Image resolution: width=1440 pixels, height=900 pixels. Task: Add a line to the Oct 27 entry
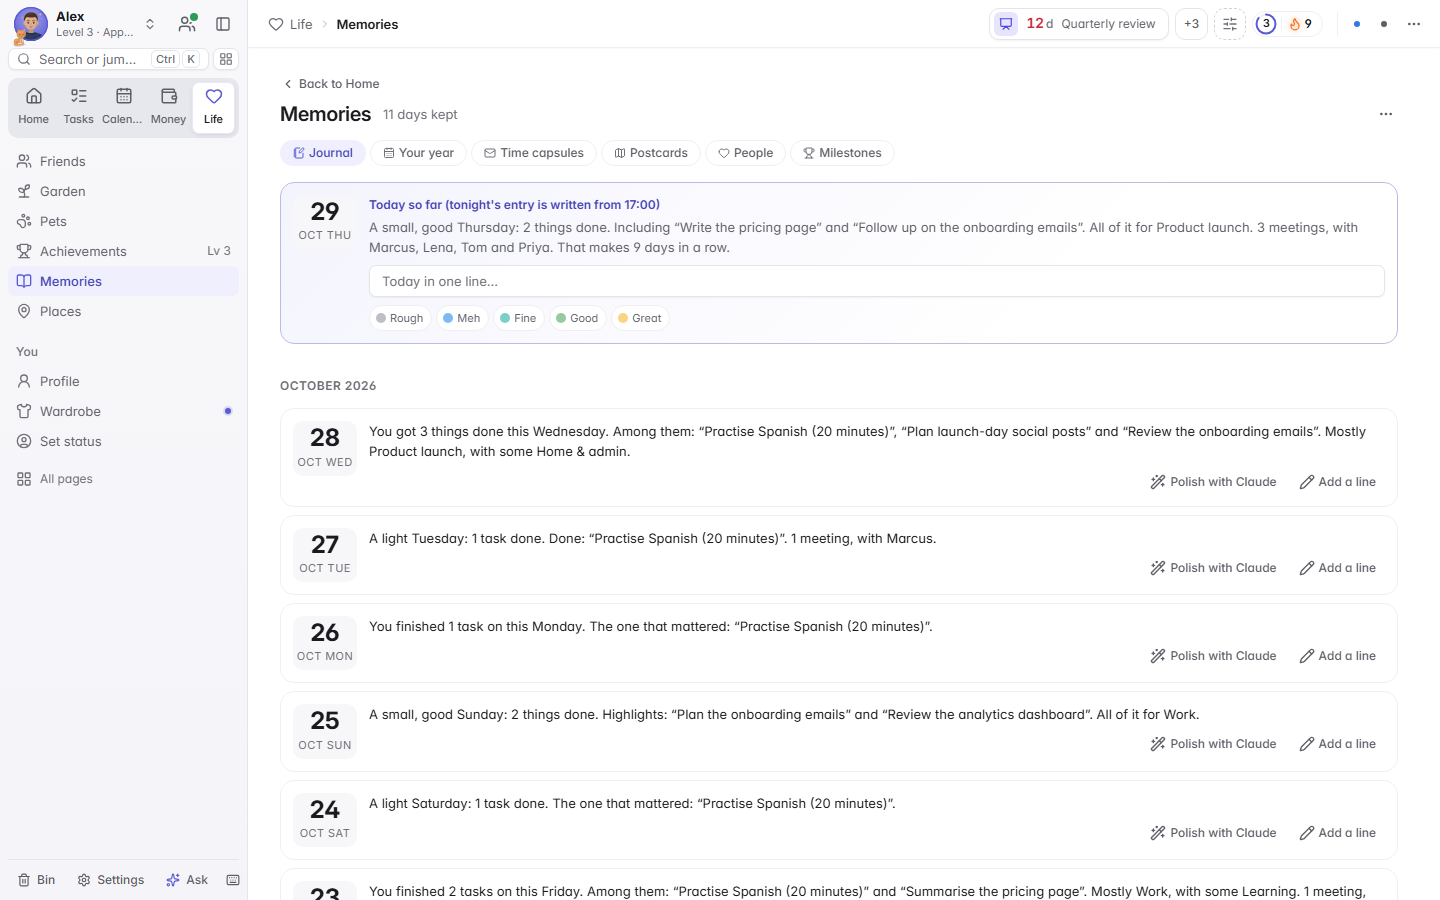1337,568
